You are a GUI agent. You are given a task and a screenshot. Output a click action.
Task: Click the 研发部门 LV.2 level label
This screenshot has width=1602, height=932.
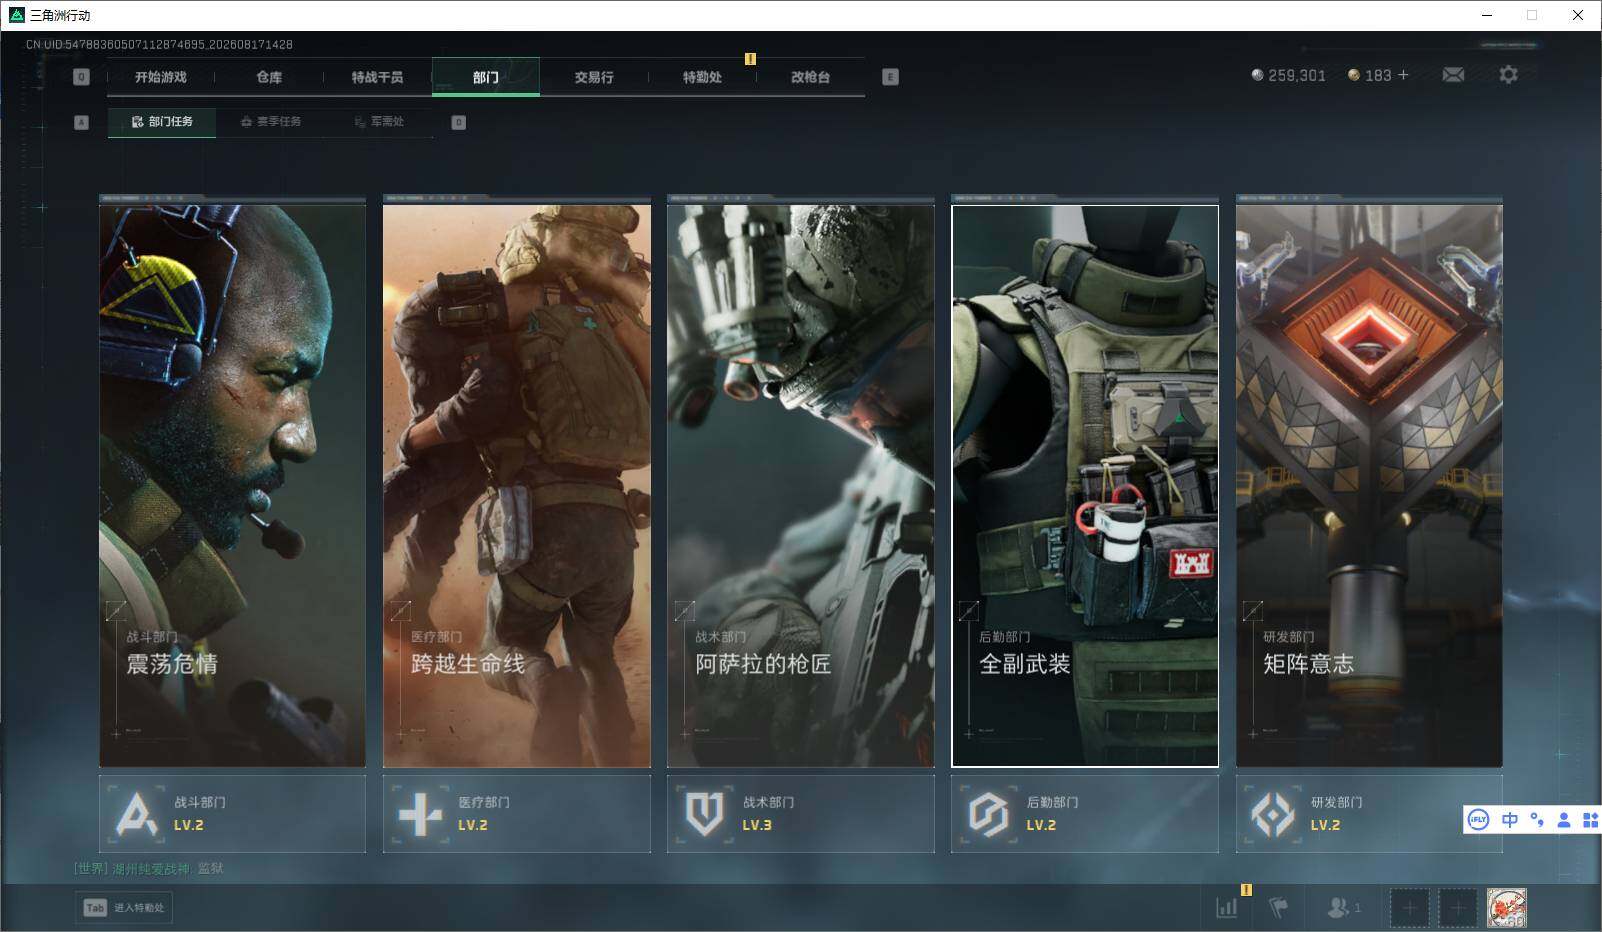pyautogui.click(x=1325, y=825)
